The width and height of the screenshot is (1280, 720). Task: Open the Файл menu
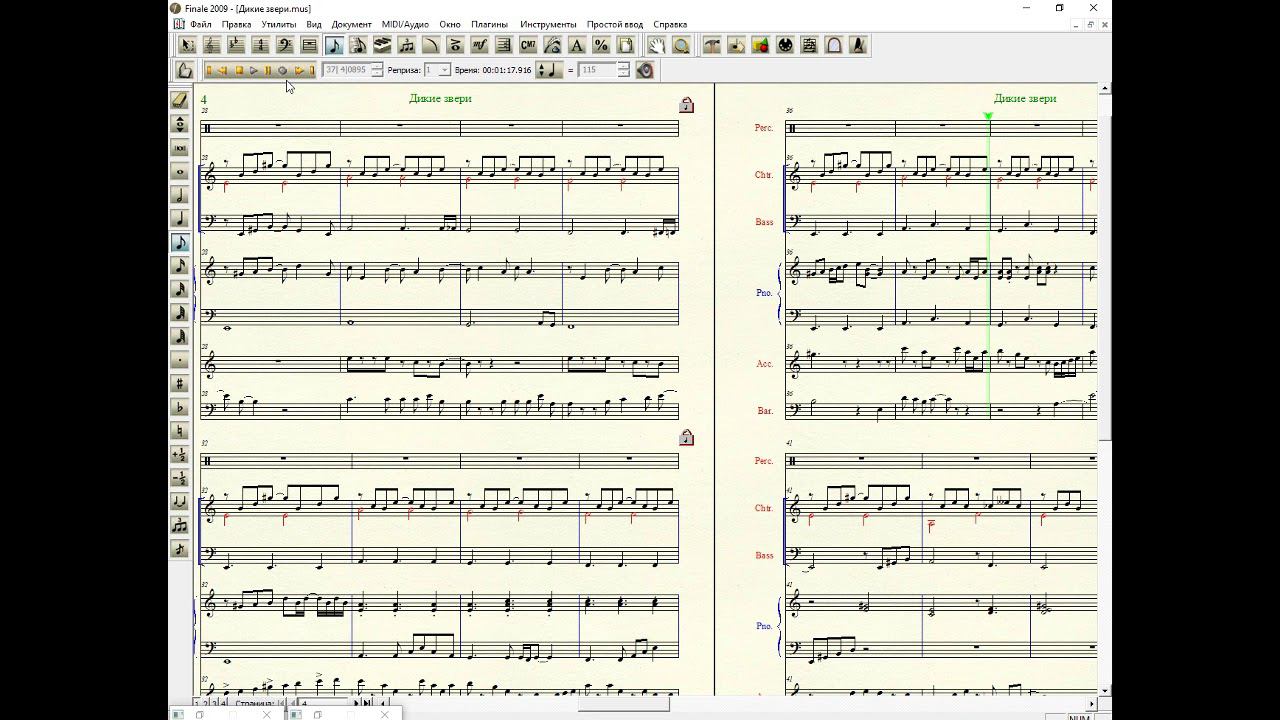[x=200, y=24]
